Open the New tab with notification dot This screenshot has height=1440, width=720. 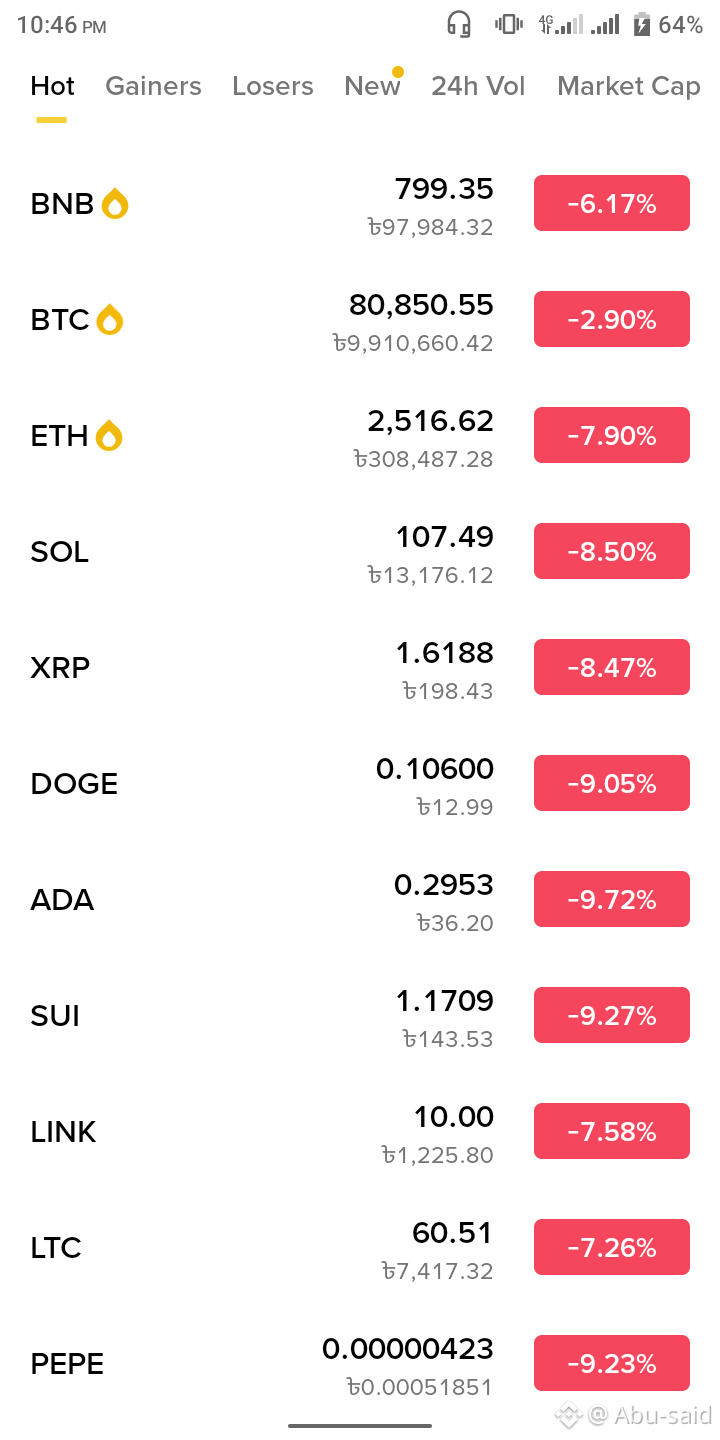point(373,86)
